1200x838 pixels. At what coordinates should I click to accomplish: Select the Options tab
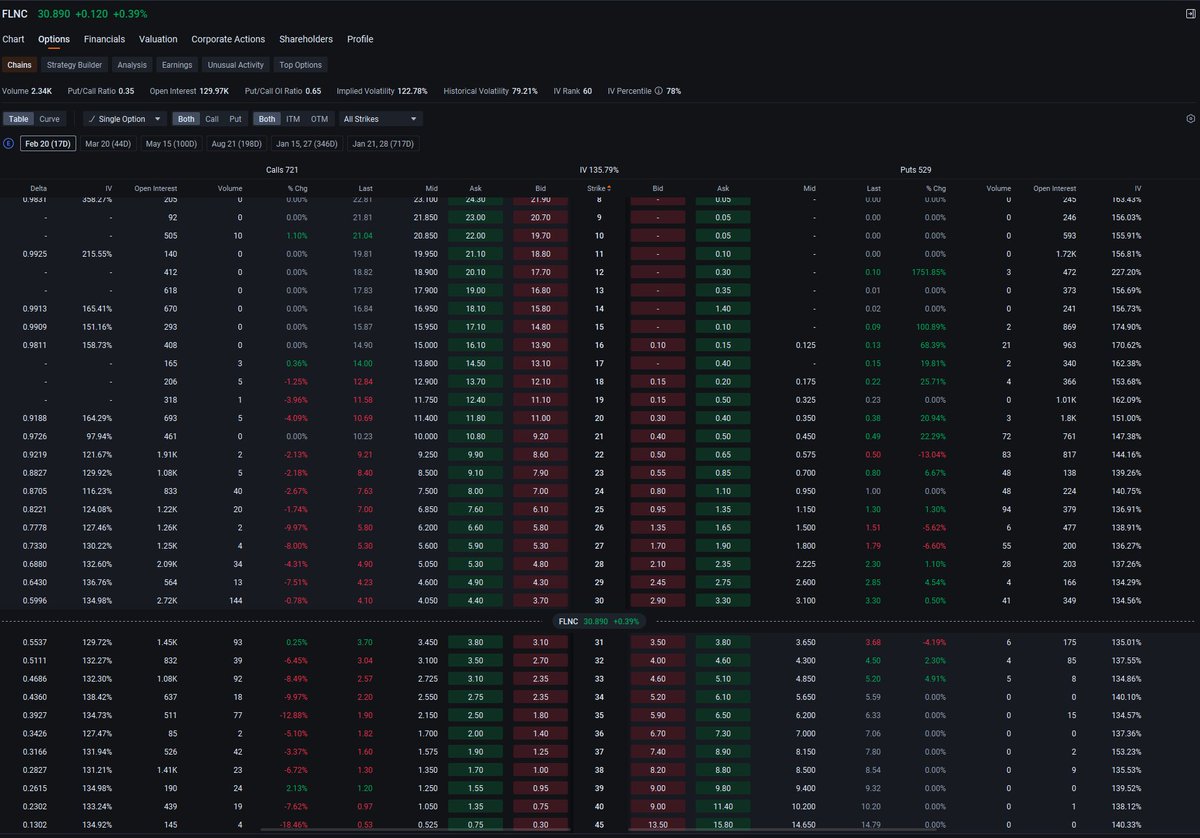(54, 39)
